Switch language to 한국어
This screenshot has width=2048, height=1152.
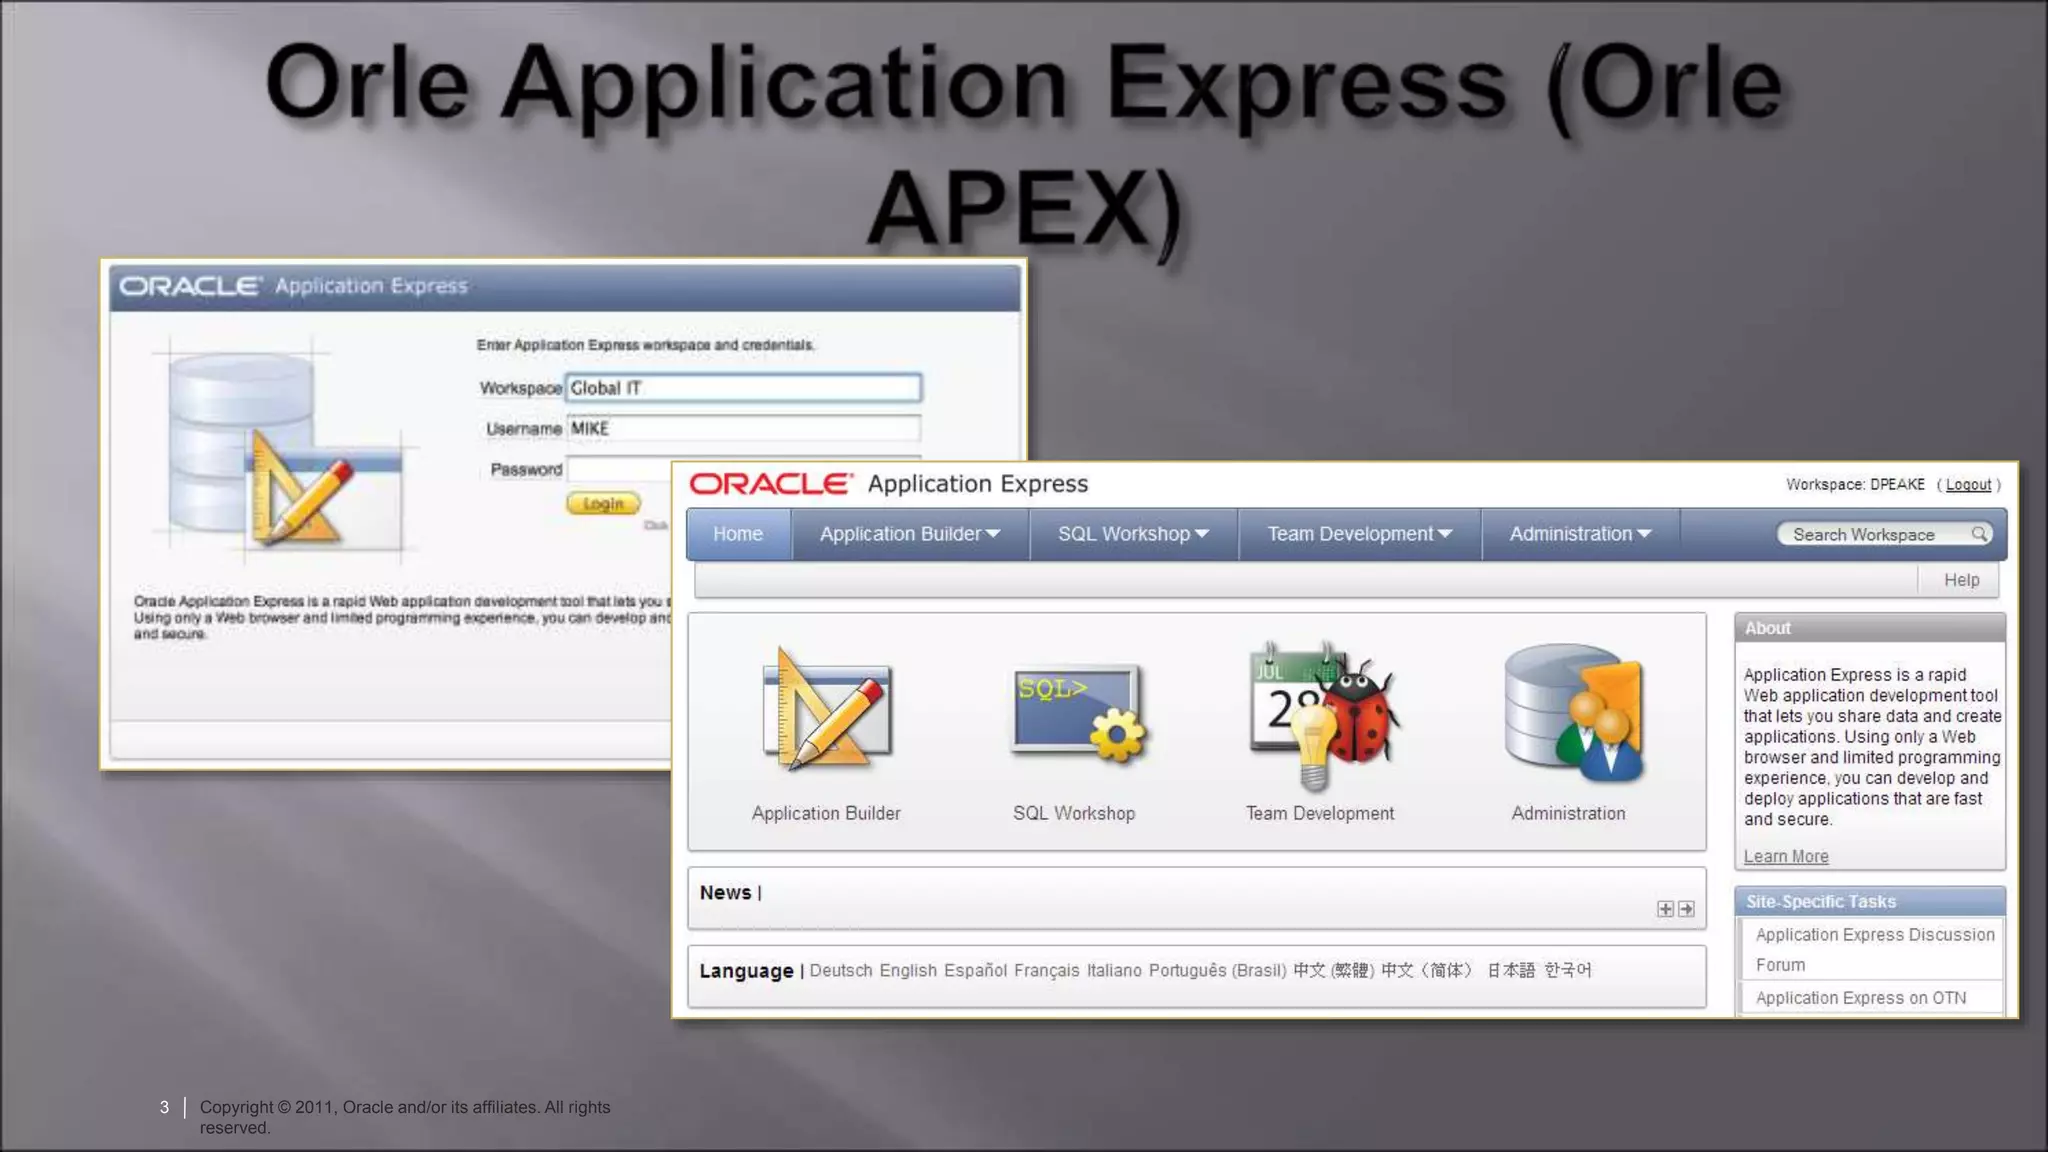pos(1567,970)
